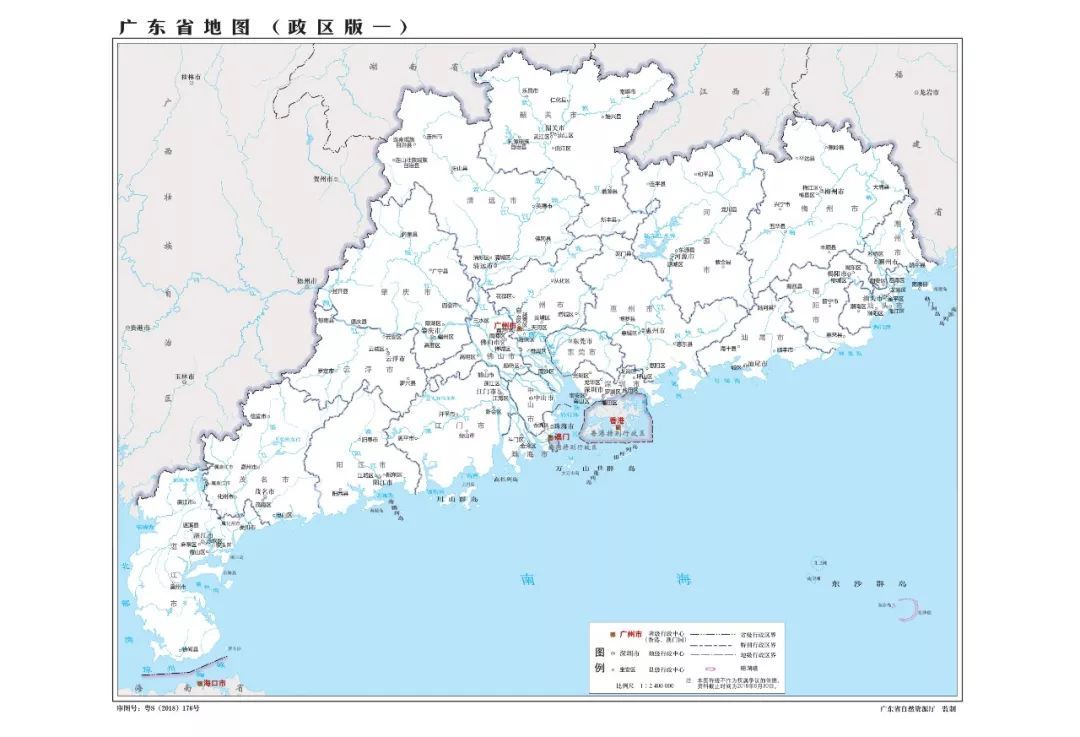The image size is (1080, 737).
Task: Click the 龙岩市 city label at top right
Action: (928, 91)
